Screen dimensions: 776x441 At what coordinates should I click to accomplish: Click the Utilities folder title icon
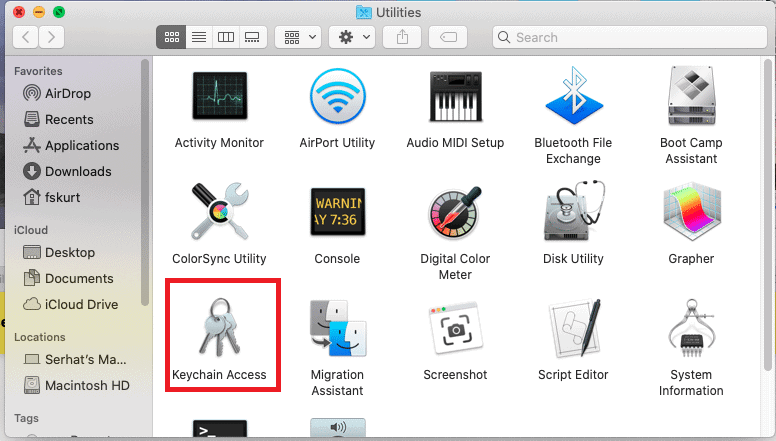click(364, 12)
